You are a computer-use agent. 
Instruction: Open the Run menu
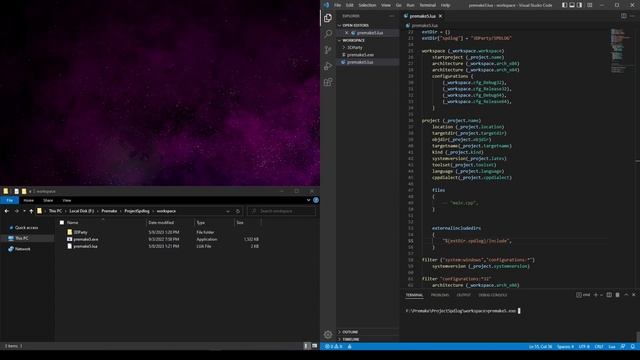411,5
